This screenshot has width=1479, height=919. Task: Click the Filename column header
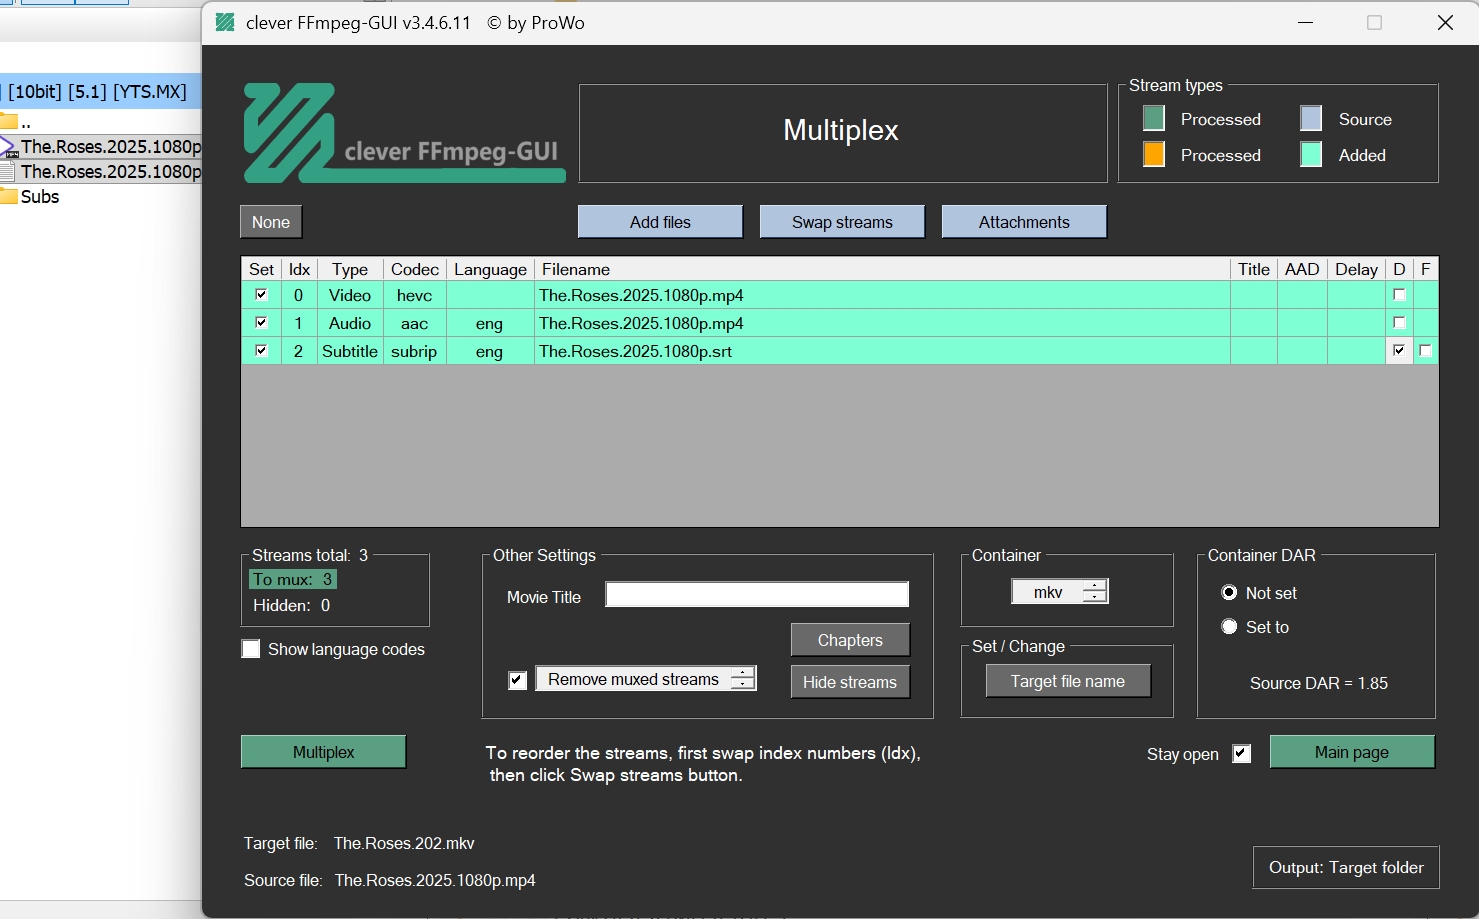(x=882, y=269)
